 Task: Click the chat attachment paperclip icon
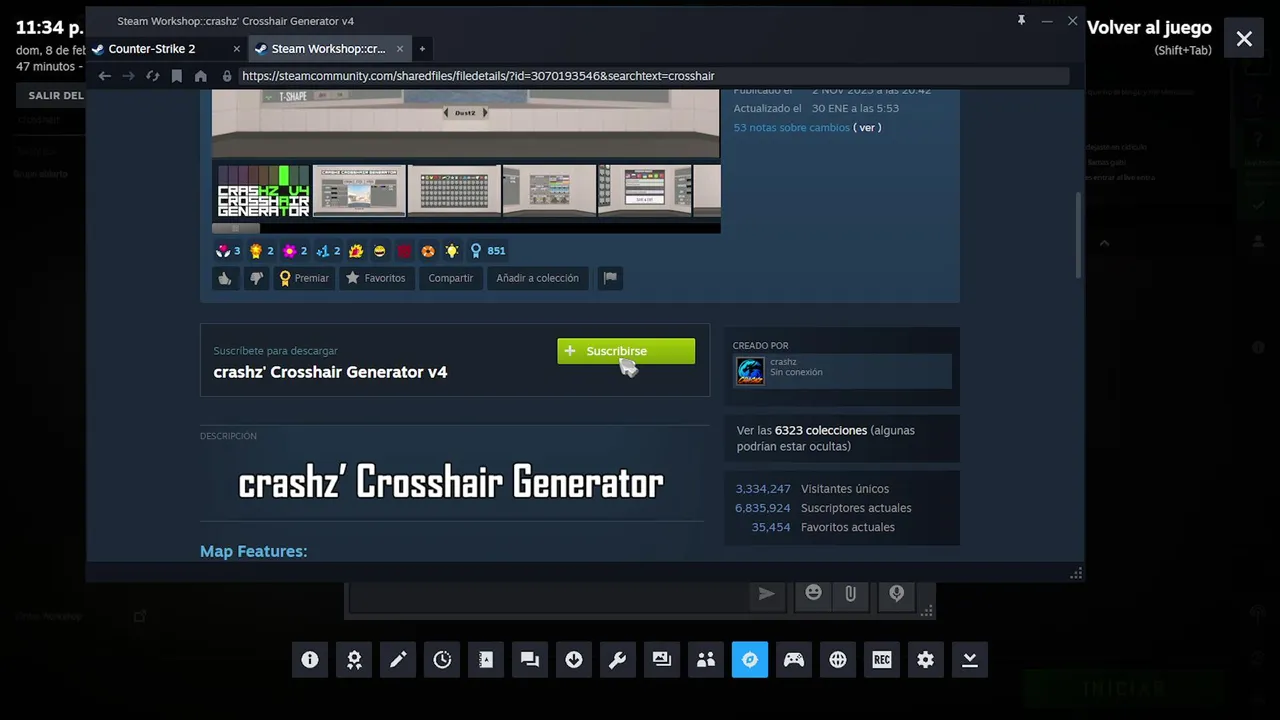[850, 594]
